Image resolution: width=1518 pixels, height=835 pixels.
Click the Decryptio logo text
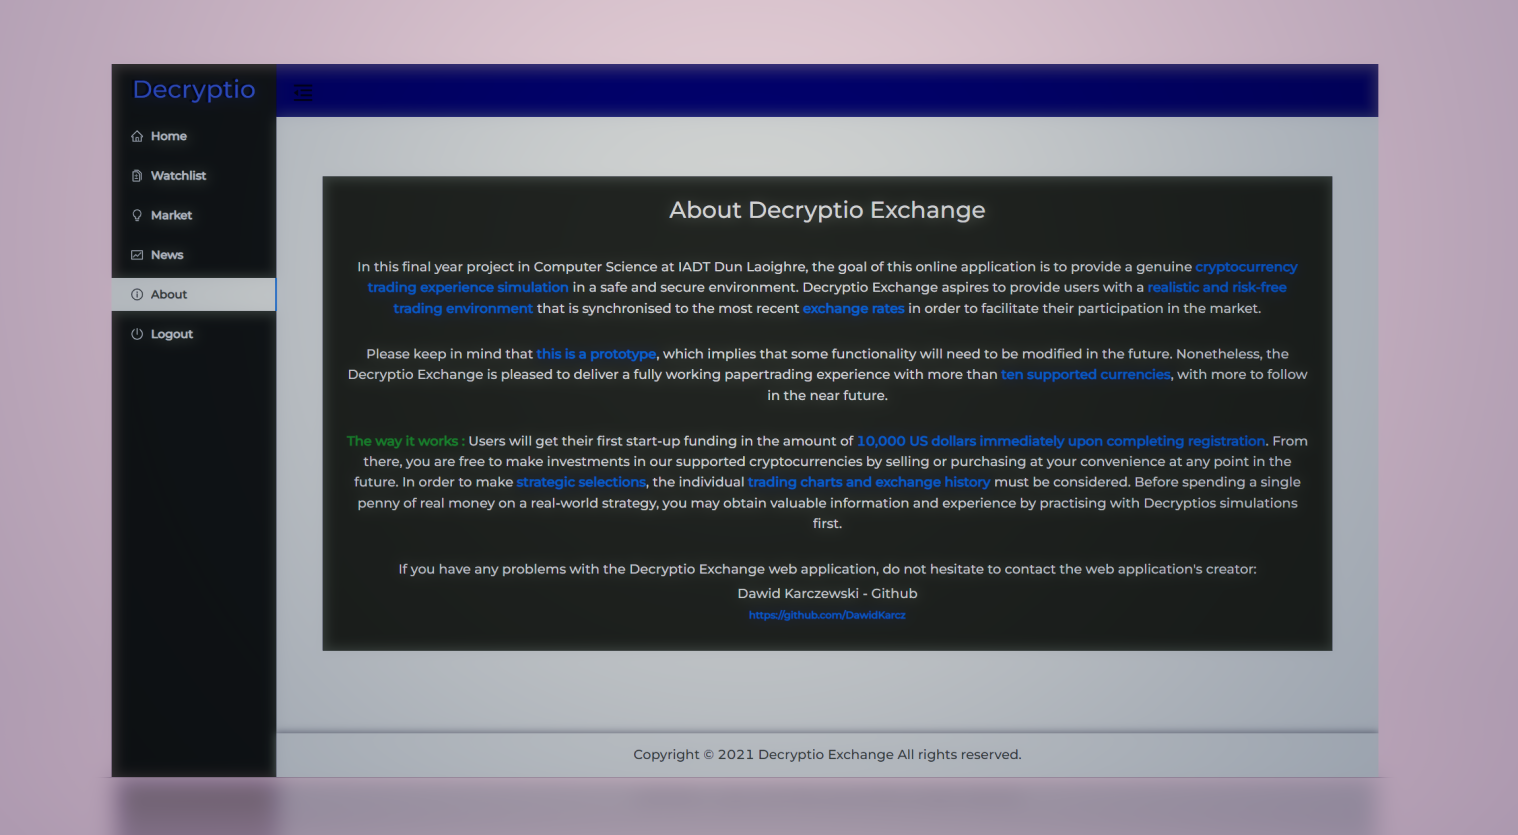coord(194,90)
